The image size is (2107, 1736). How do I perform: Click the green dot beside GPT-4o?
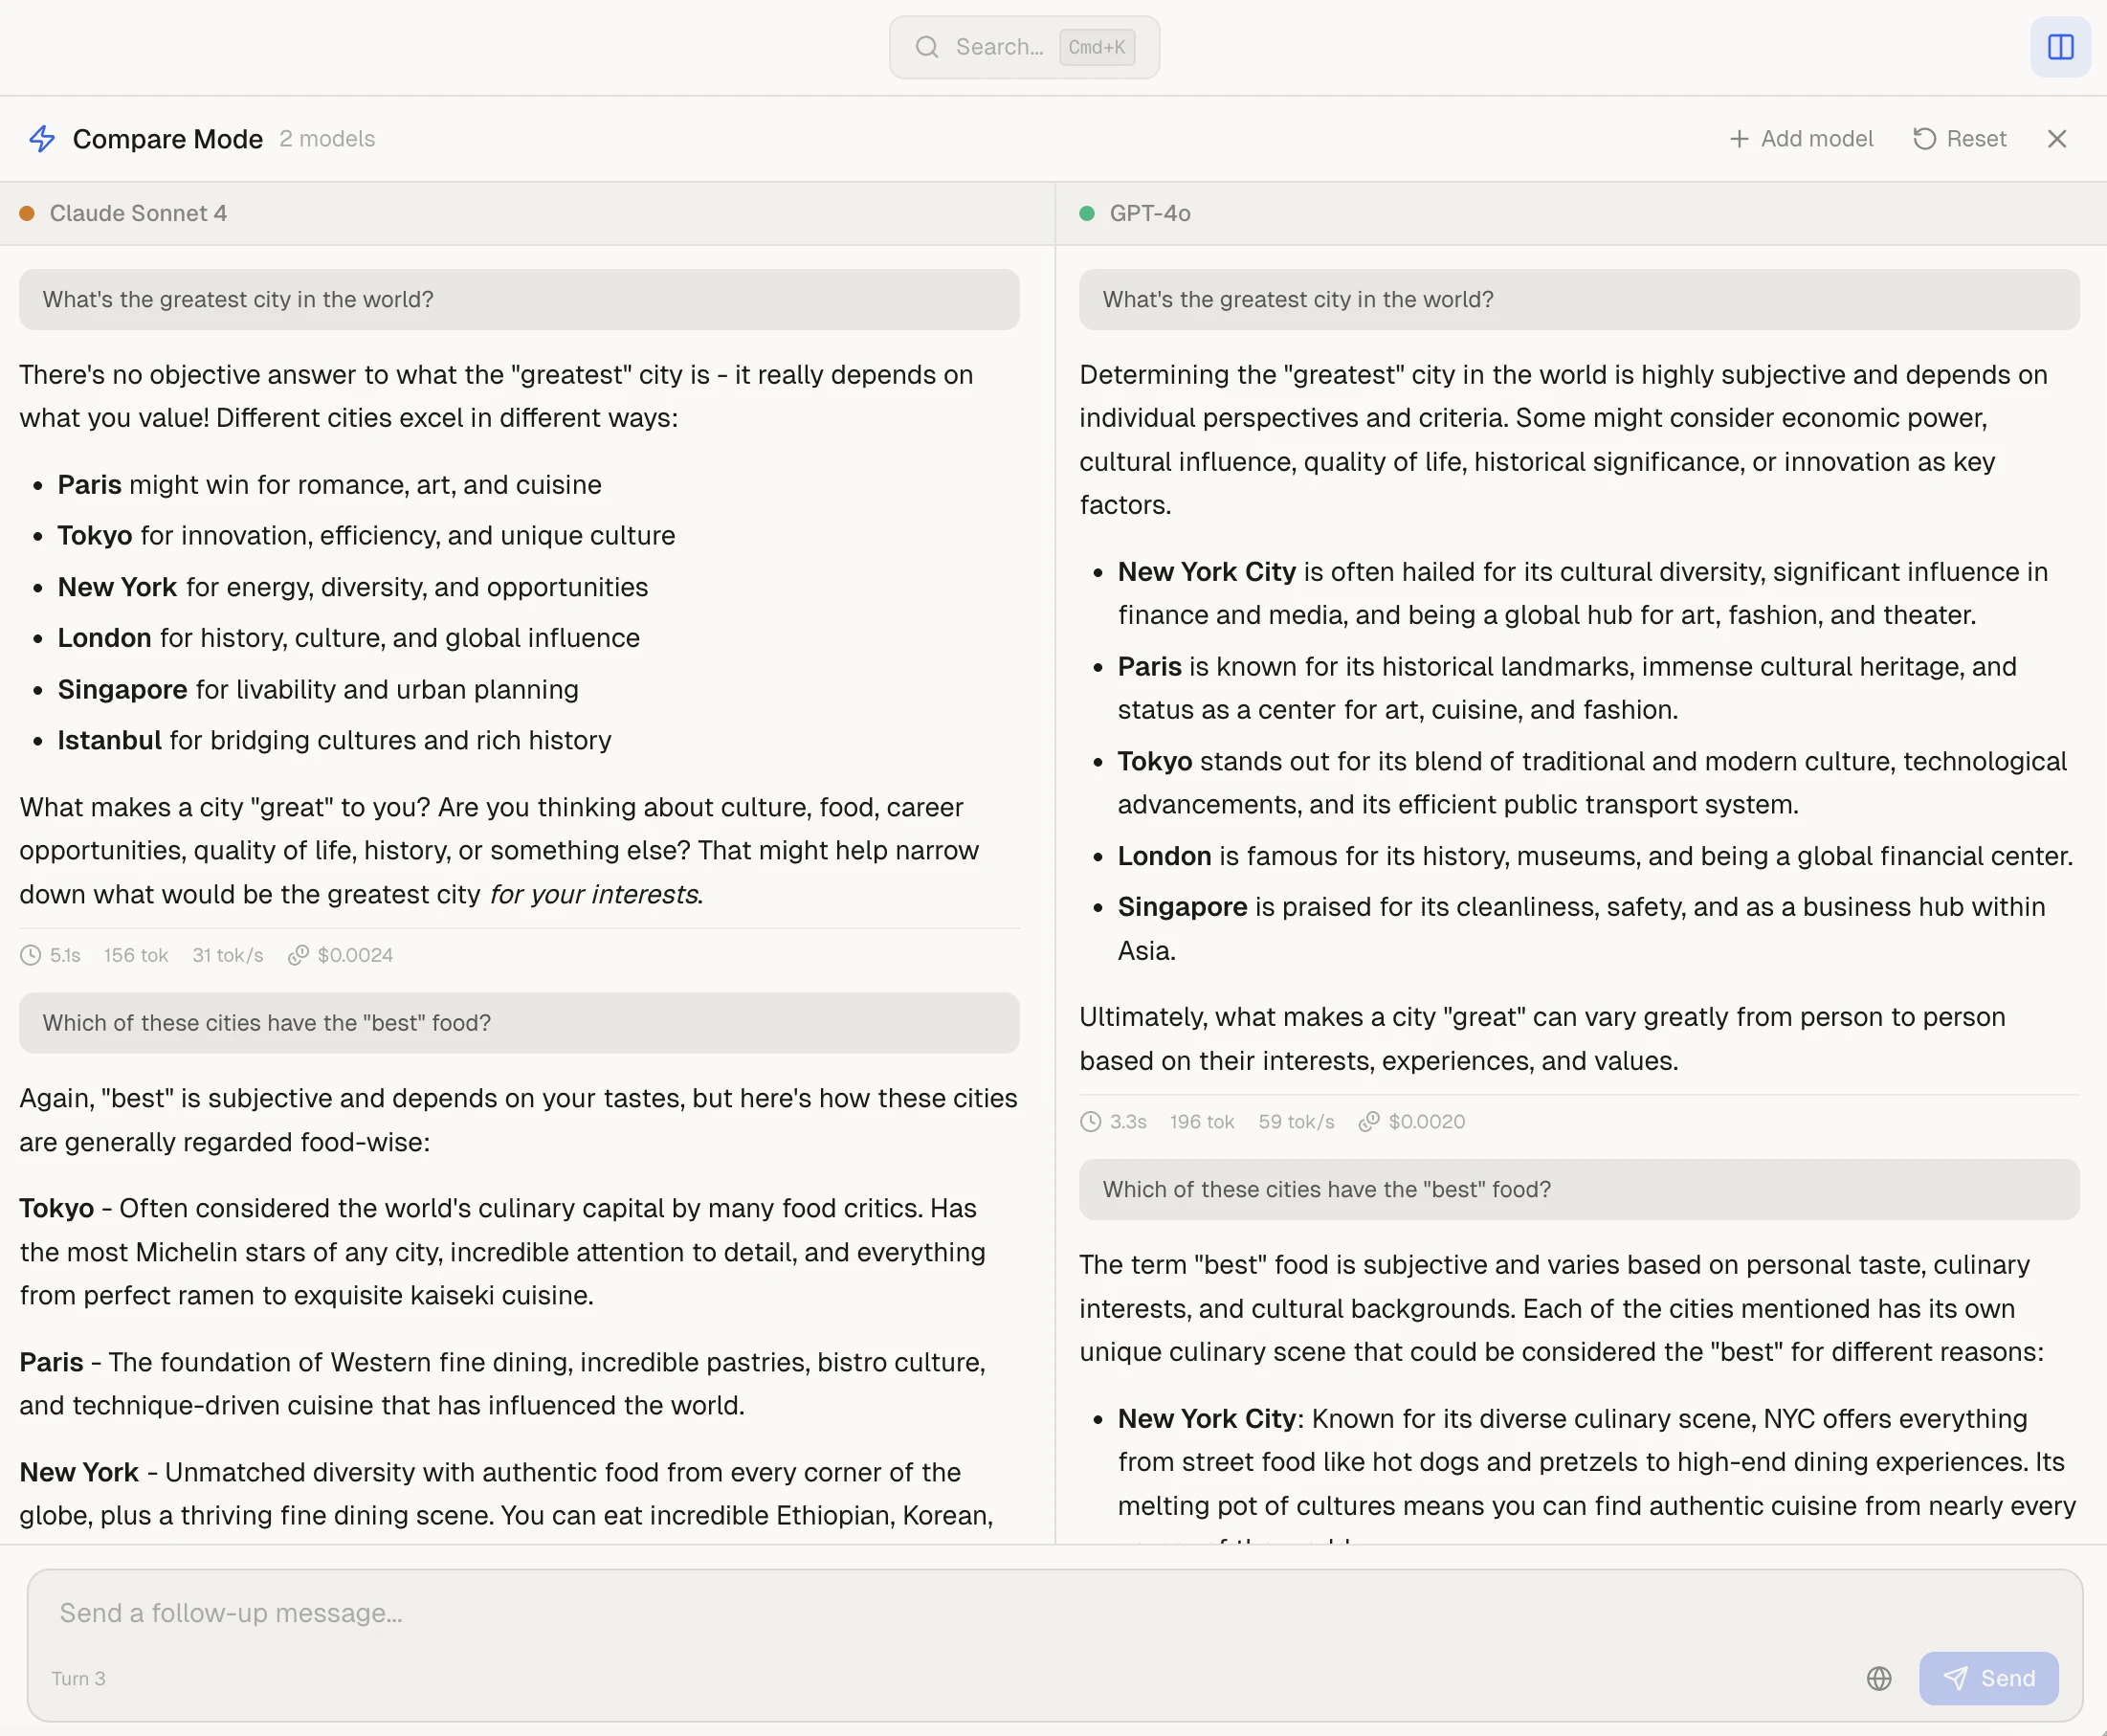(x=1087, y=213)
